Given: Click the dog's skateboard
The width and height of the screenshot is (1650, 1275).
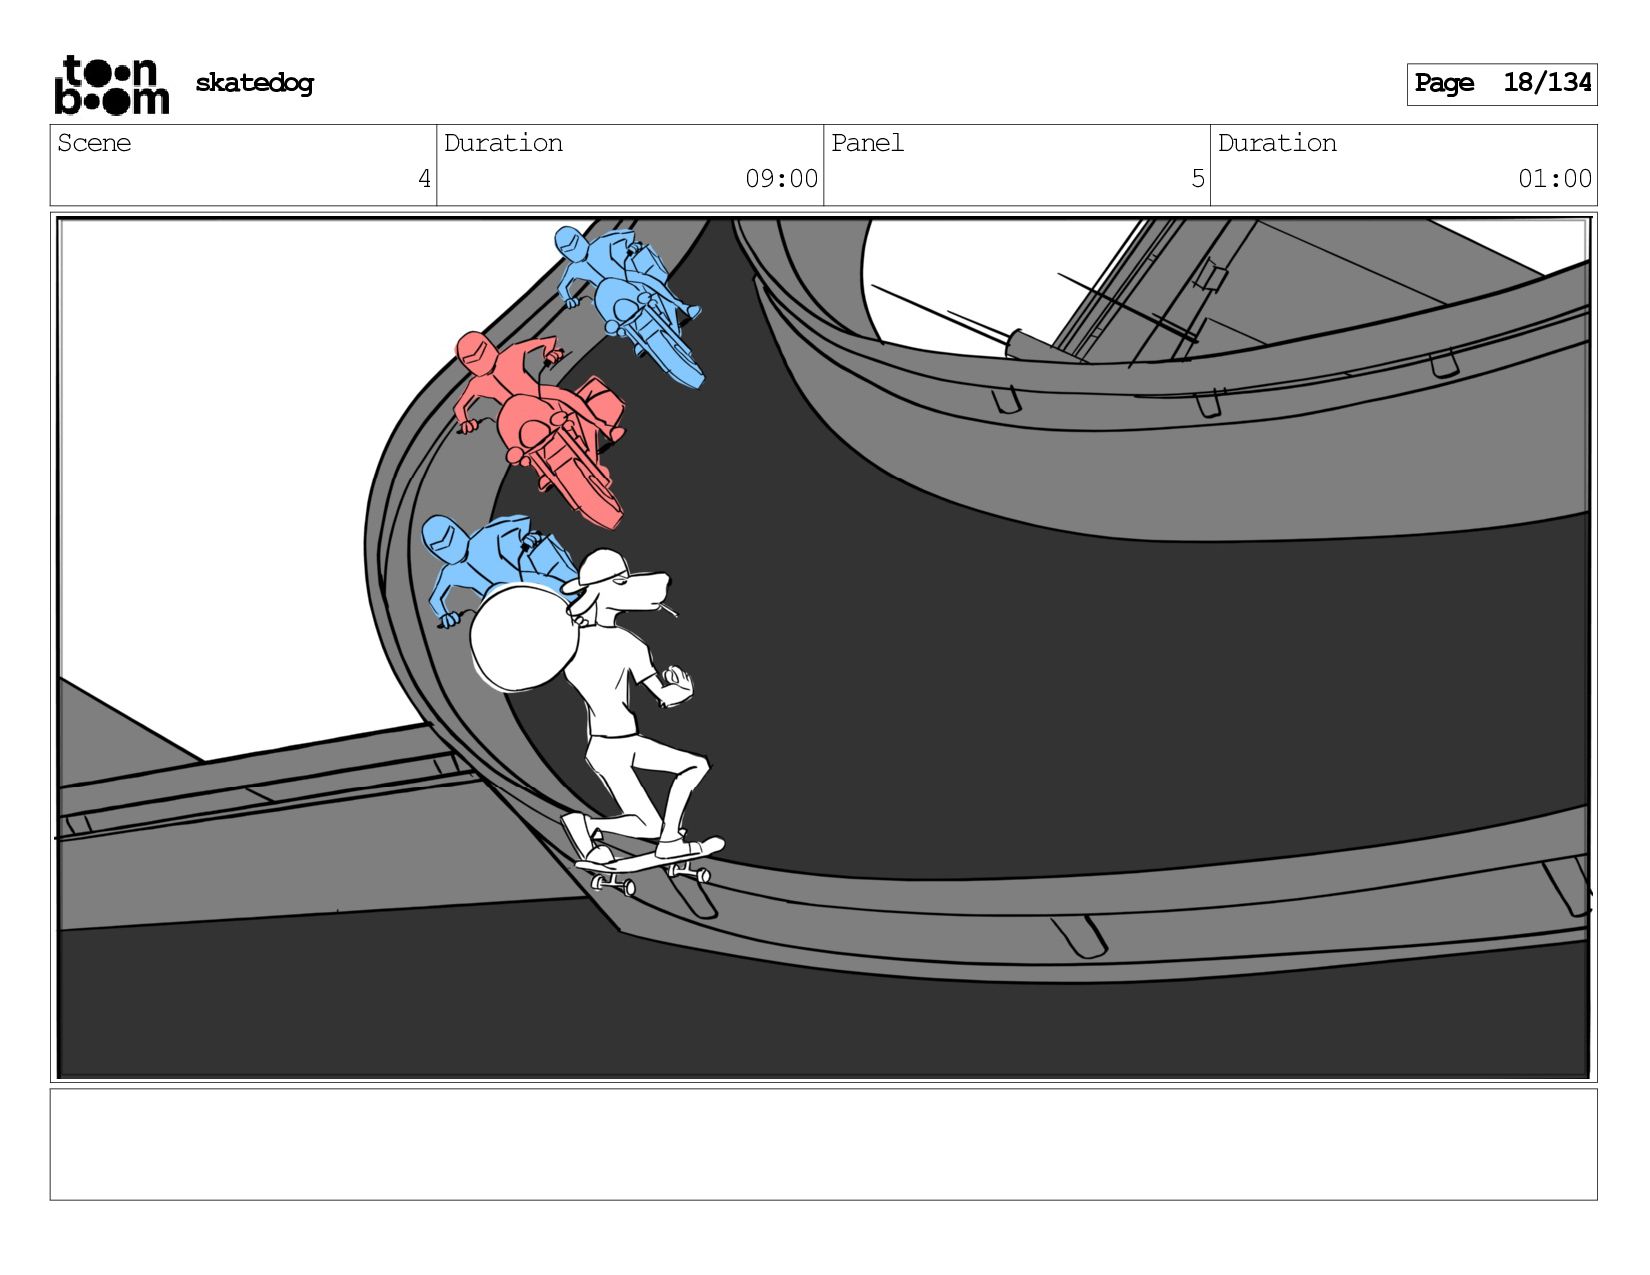Looking at the screenshot, I should [649, 865].
